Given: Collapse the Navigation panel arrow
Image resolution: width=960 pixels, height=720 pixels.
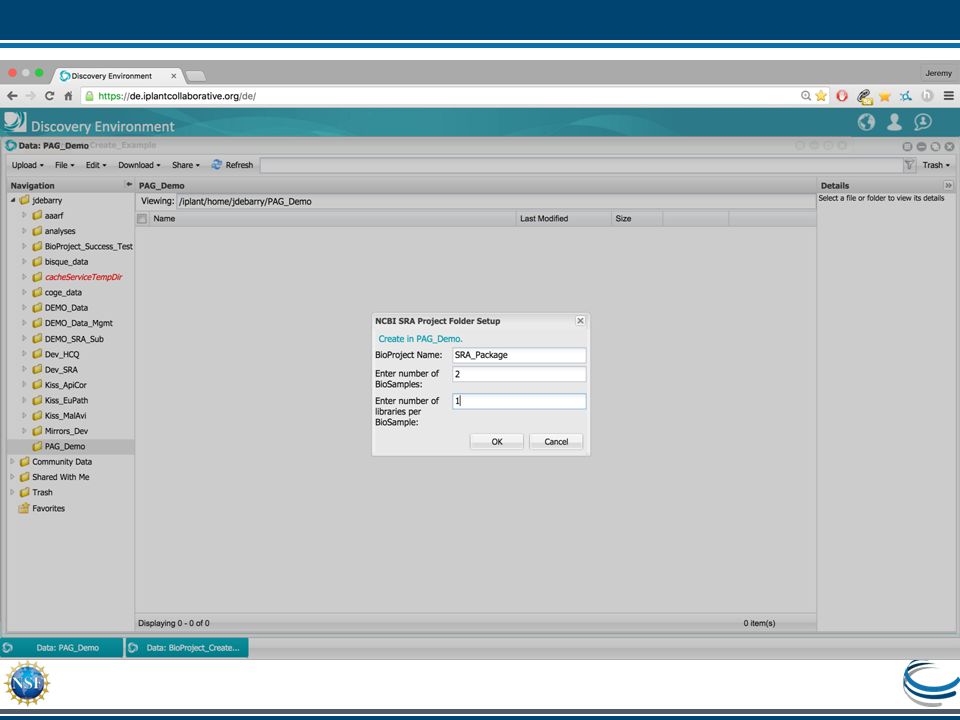Looking at the screenshot, I should click(x=129, y=184).
